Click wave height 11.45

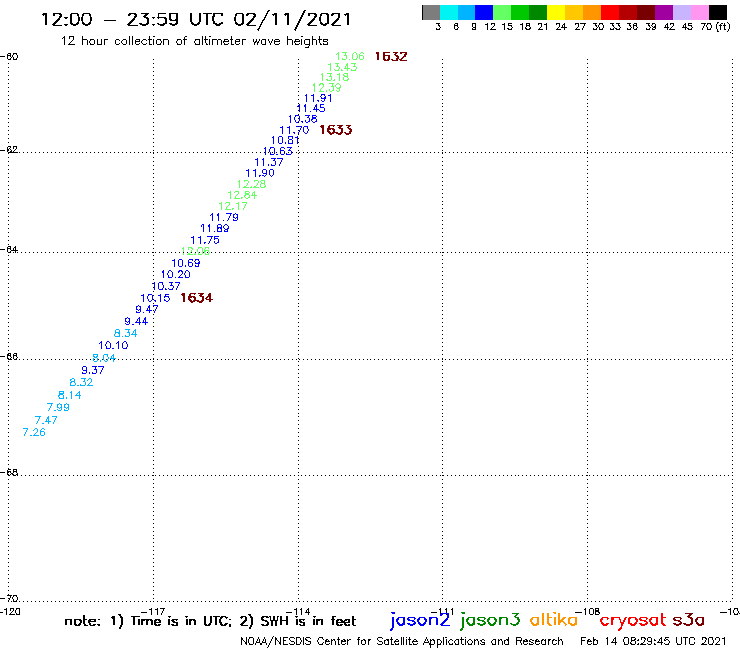311,108
